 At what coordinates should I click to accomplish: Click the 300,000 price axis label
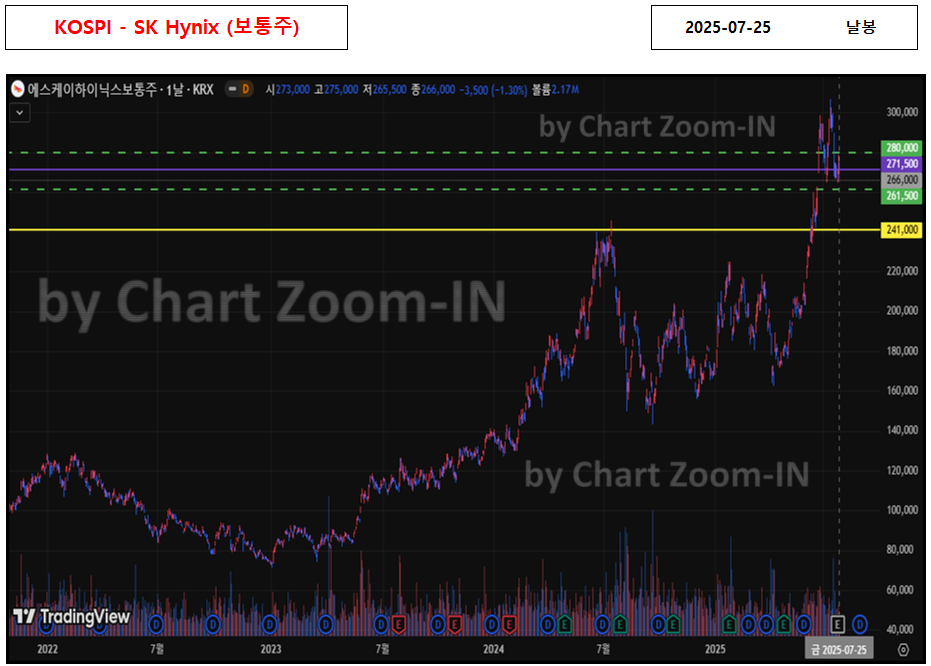click(902, 112)
